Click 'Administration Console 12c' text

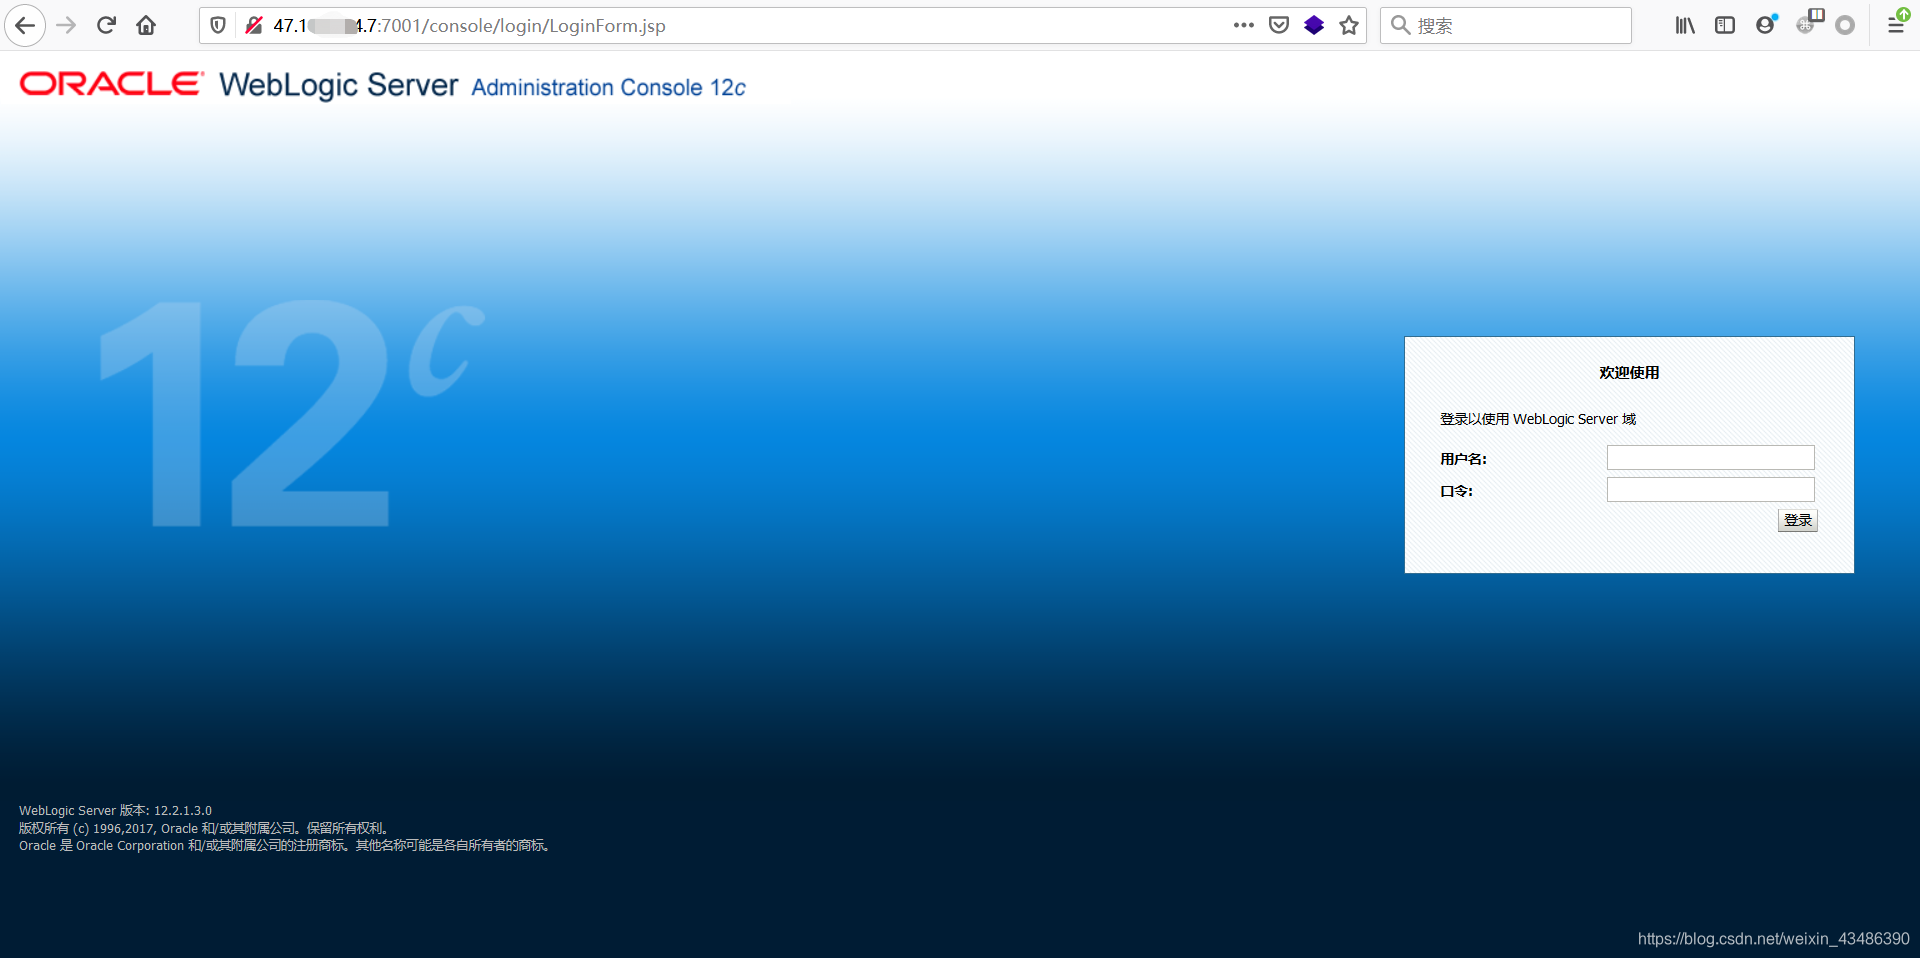(x=608, y=88)
